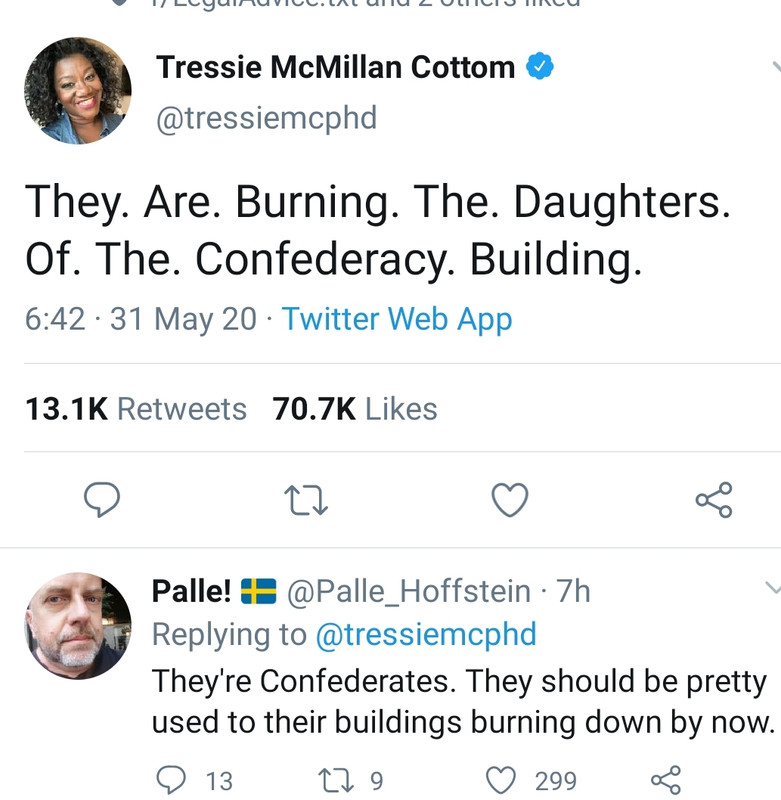The height and width of the screenshot is (800, 781).
Task: View Palle's profile picture
Action: 78,626
